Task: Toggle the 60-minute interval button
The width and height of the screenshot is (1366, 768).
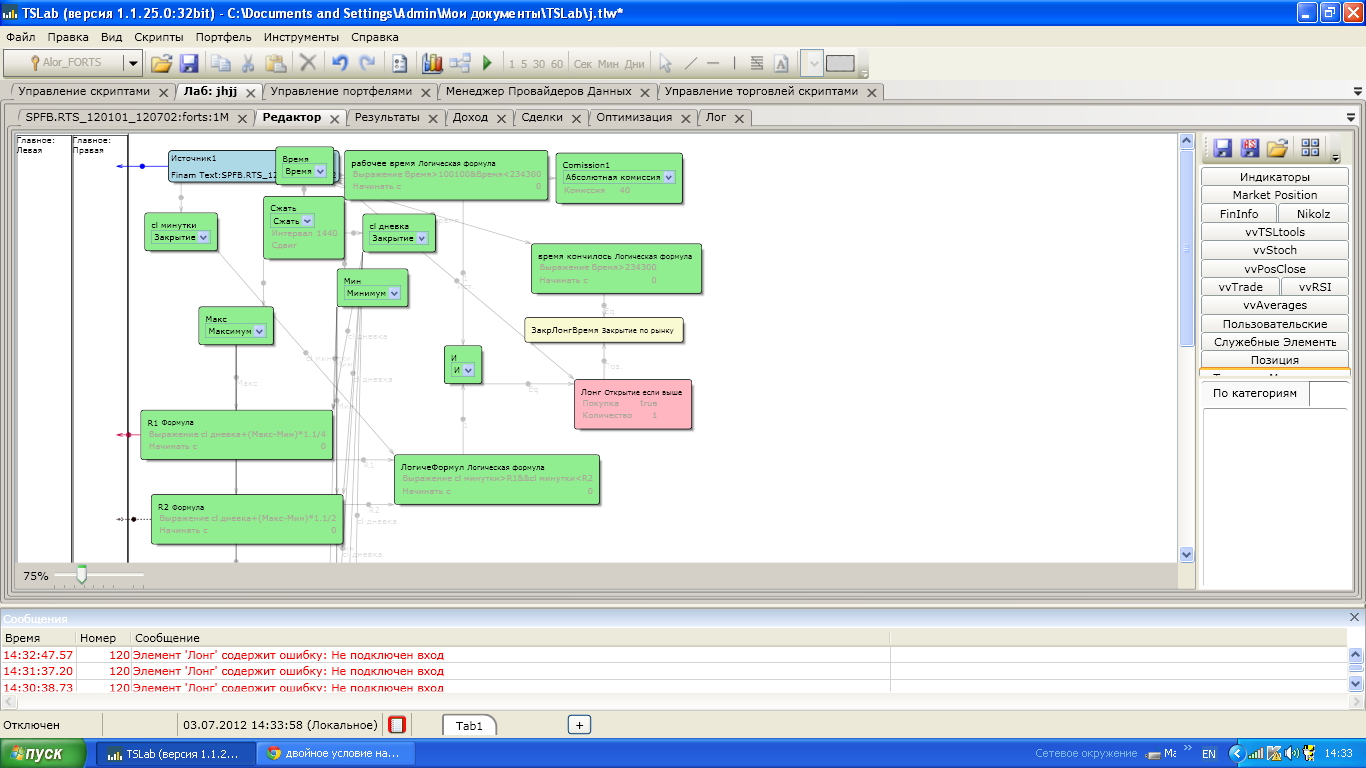Action: point(557,64)
